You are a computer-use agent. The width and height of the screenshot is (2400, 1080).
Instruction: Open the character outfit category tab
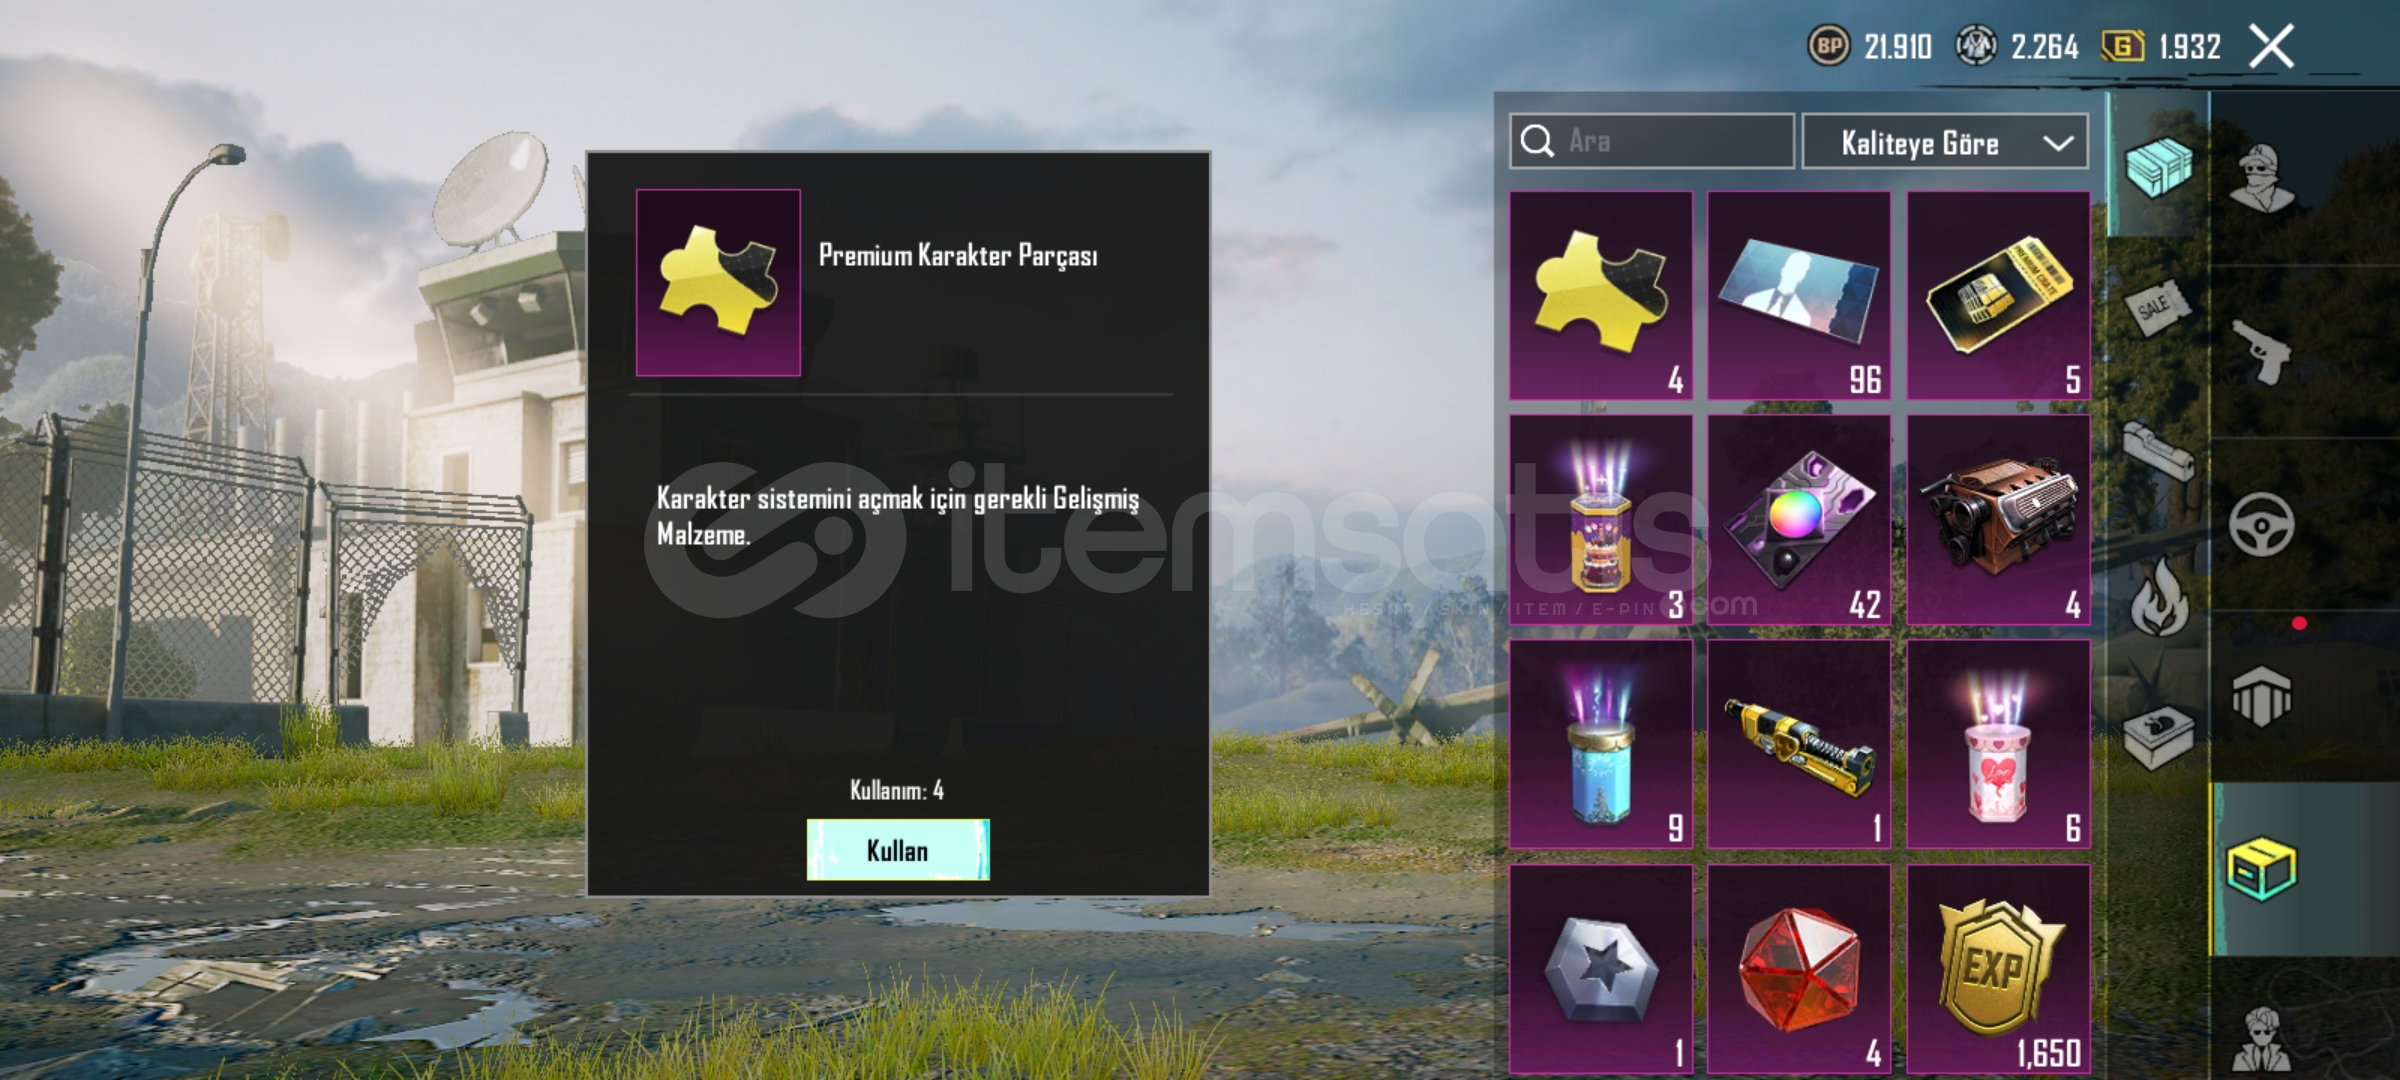2262,178
